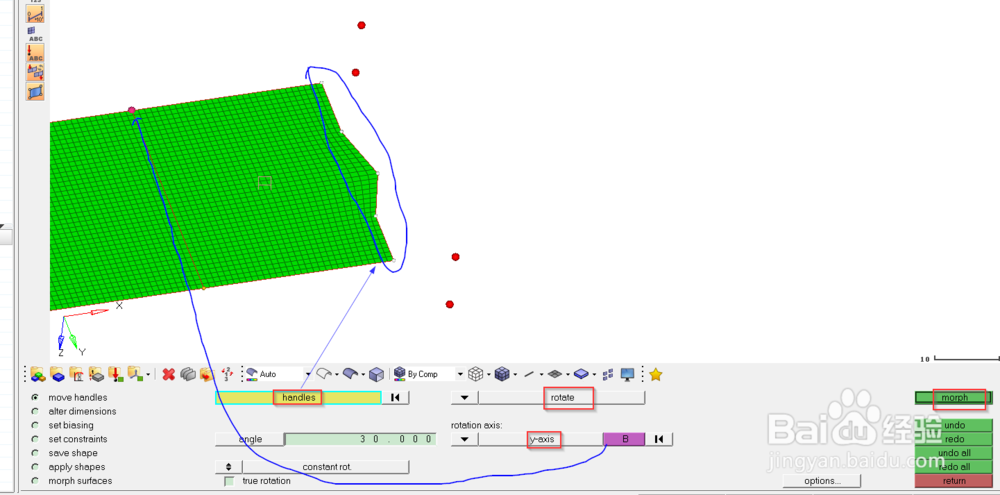Image resolution: width=1000 pixels, height=495 pixels.
Task: Click the blue flat layer display icon
Action: click(x=580, y=374)
